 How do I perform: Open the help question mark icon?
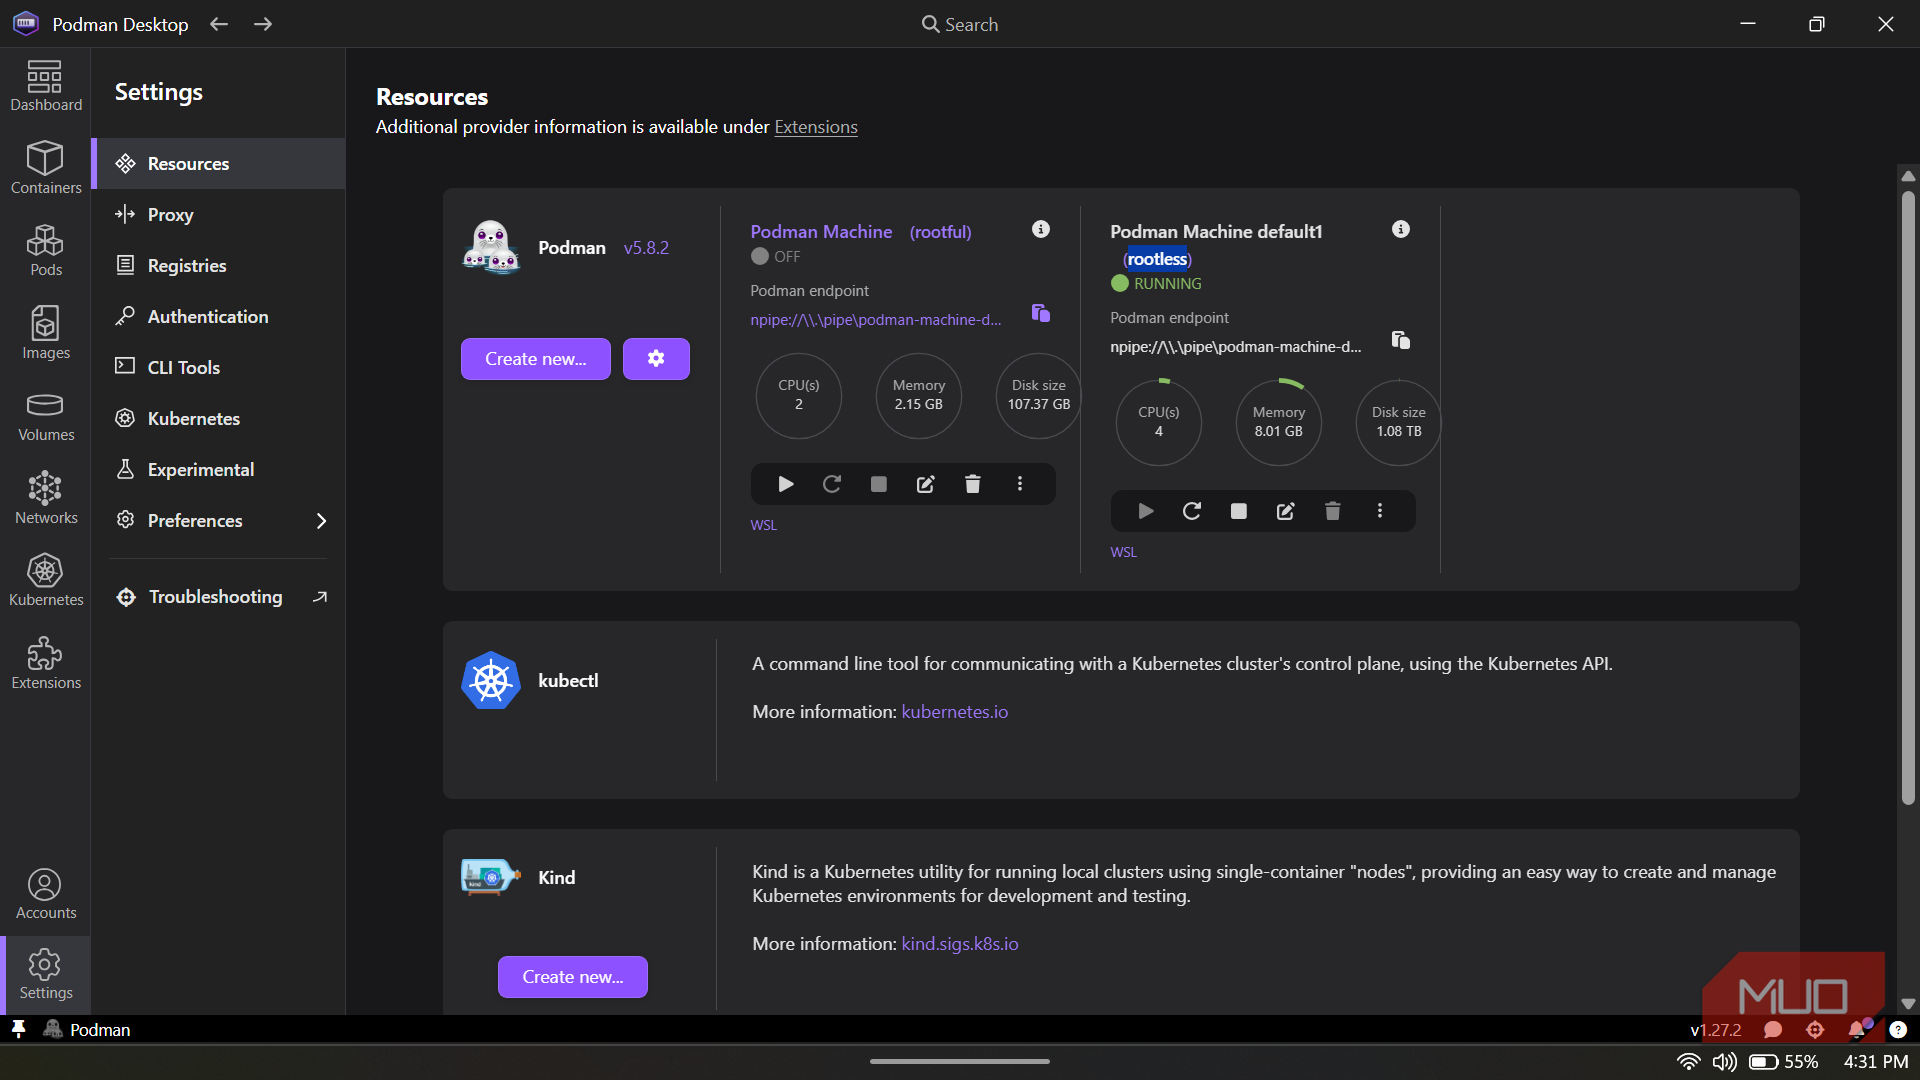pyautogui.click(x=1898, y=1030)
